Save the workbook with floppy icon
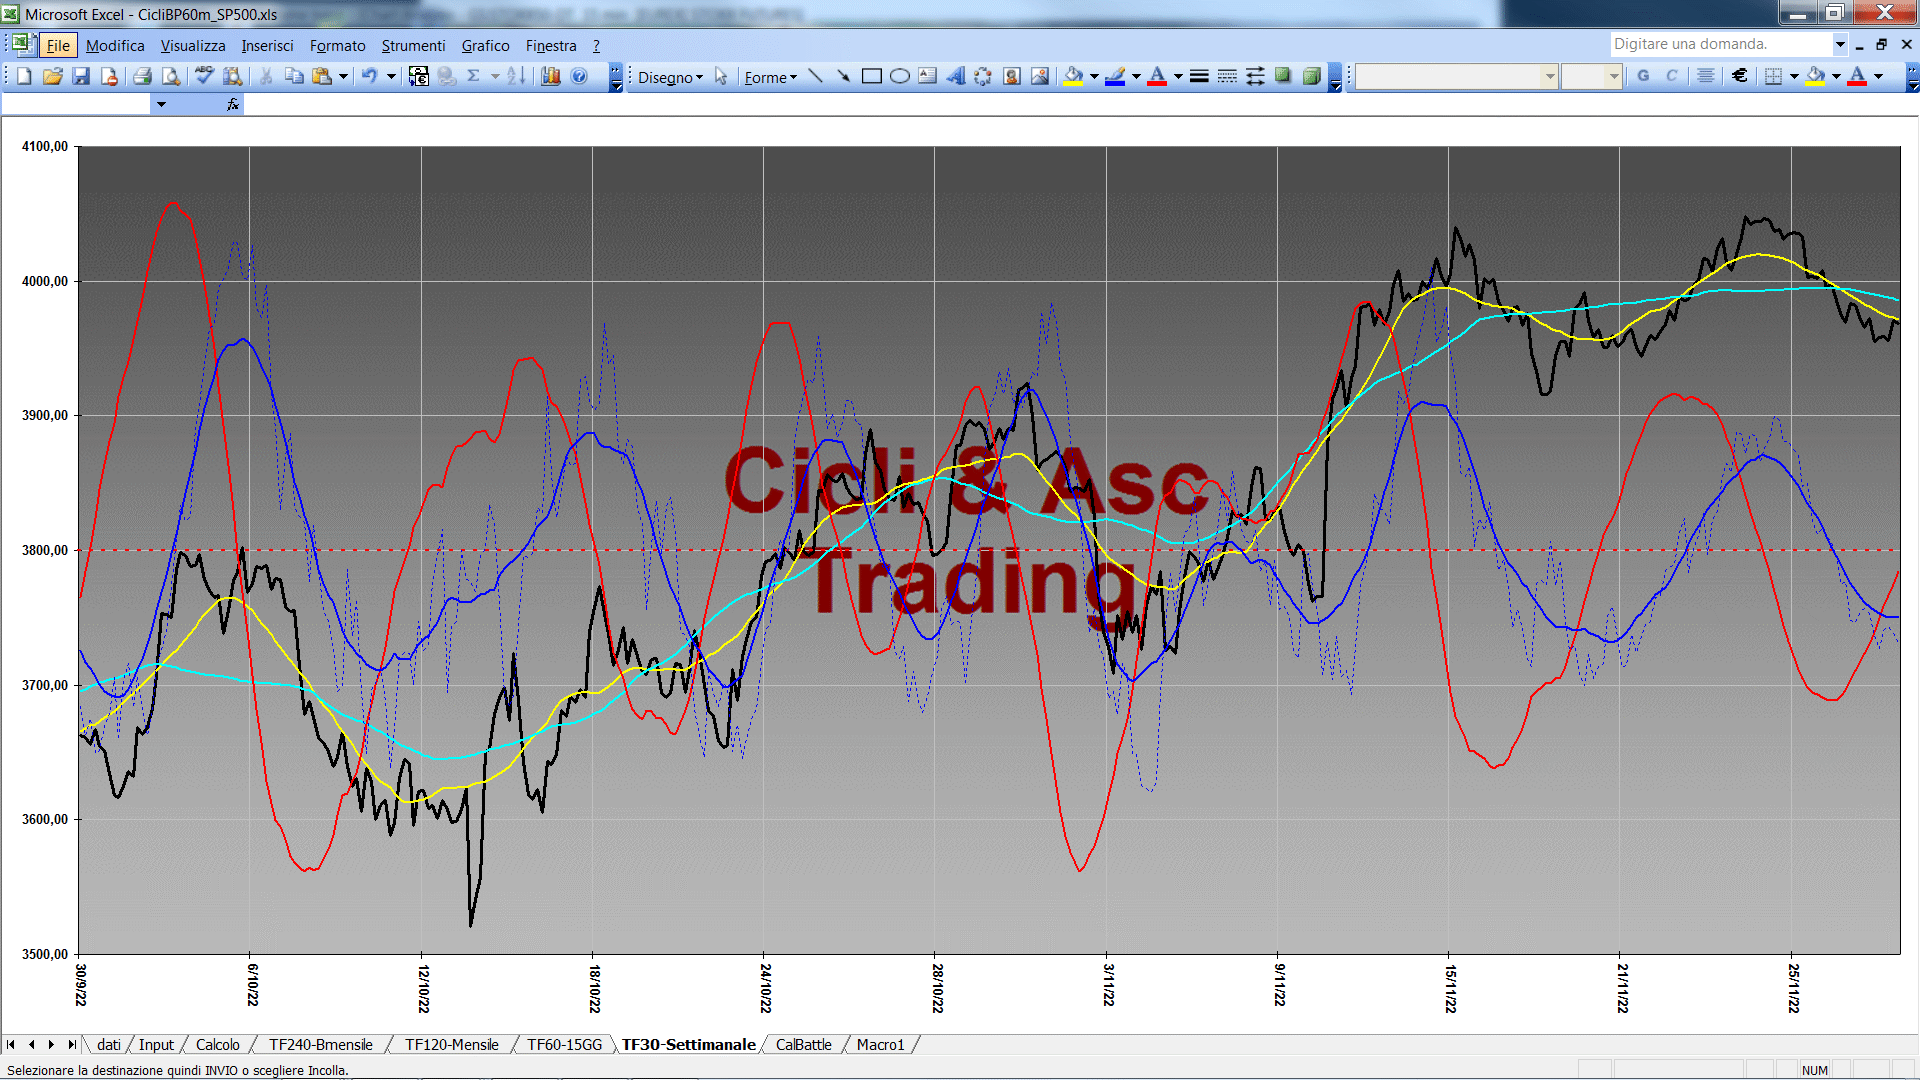This screenshot has width=1920, height=1080. pyautogui.click(x=81, y=76)
